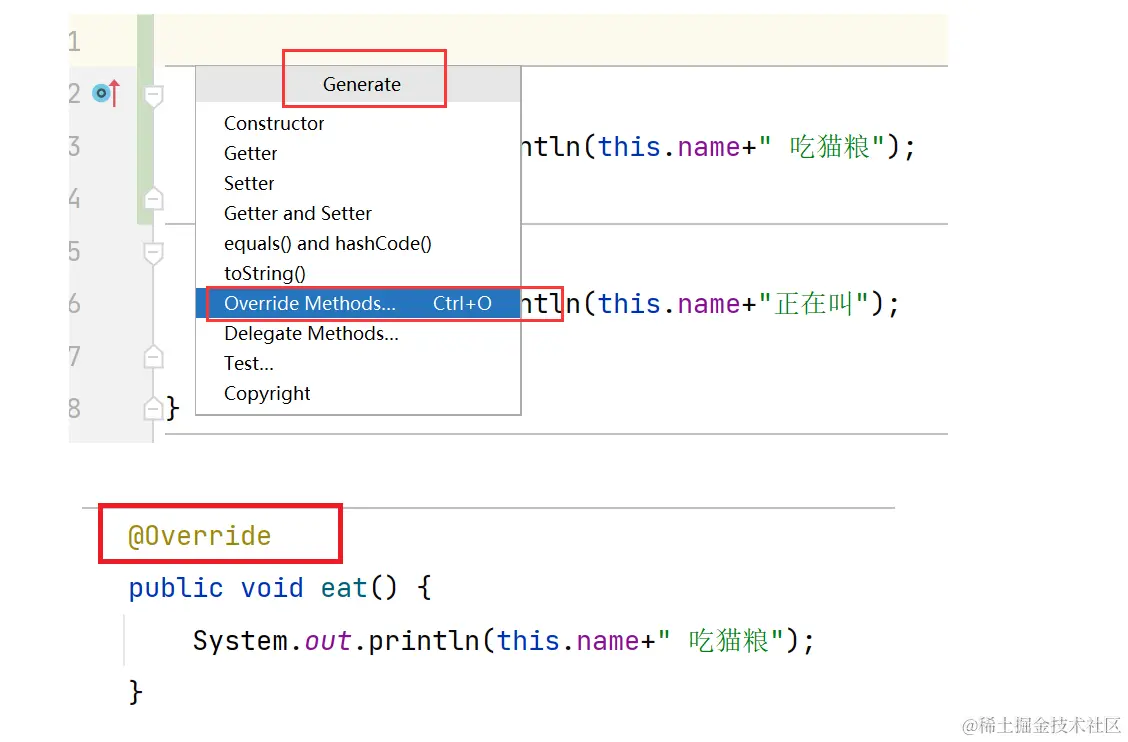Collapse the code fold marker on line 5
This screenshot has width=1128, height=742.
coord(153,252)
